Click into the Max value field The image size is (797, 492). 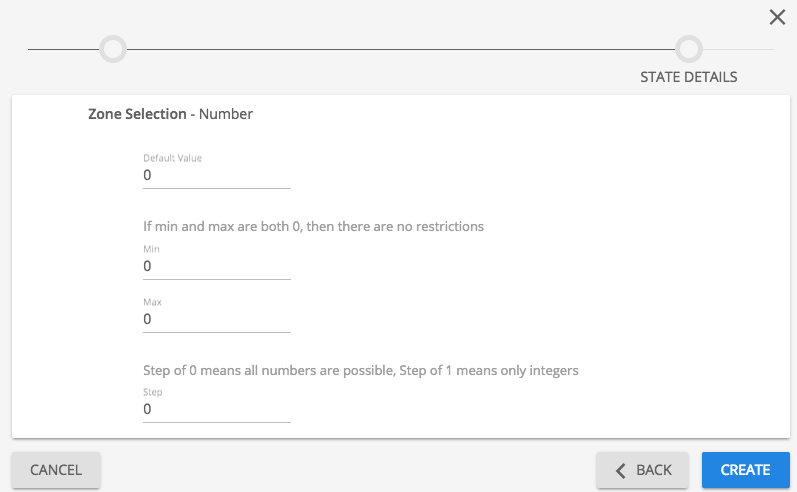pyautogui.click(x=216, y=320)
